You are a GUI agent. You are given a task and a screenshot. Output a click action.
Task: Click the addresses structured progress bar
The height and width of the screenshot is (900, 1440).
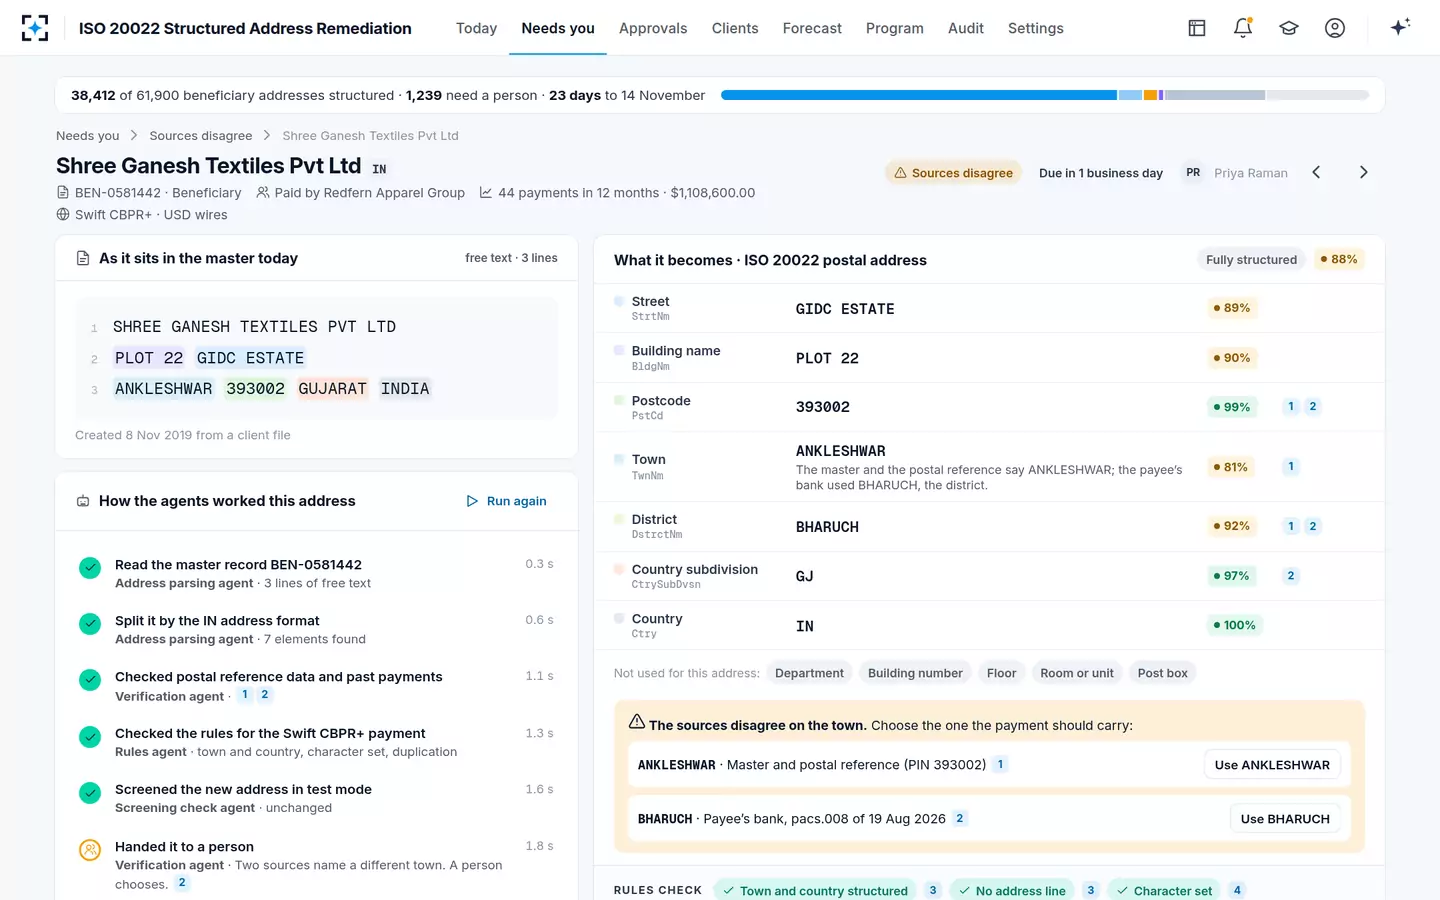pyautogui.click(x=1045, y=95)
